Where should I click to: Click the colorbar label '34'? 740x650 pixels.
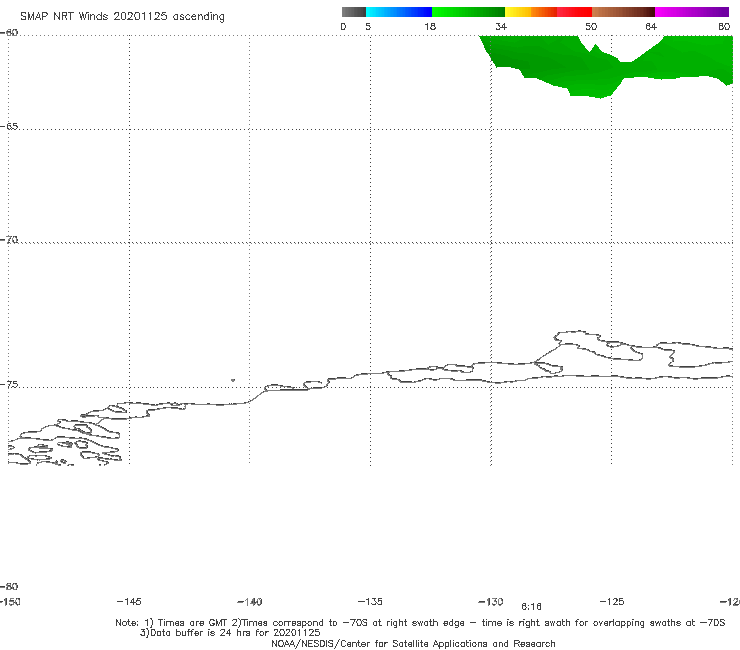501,26
